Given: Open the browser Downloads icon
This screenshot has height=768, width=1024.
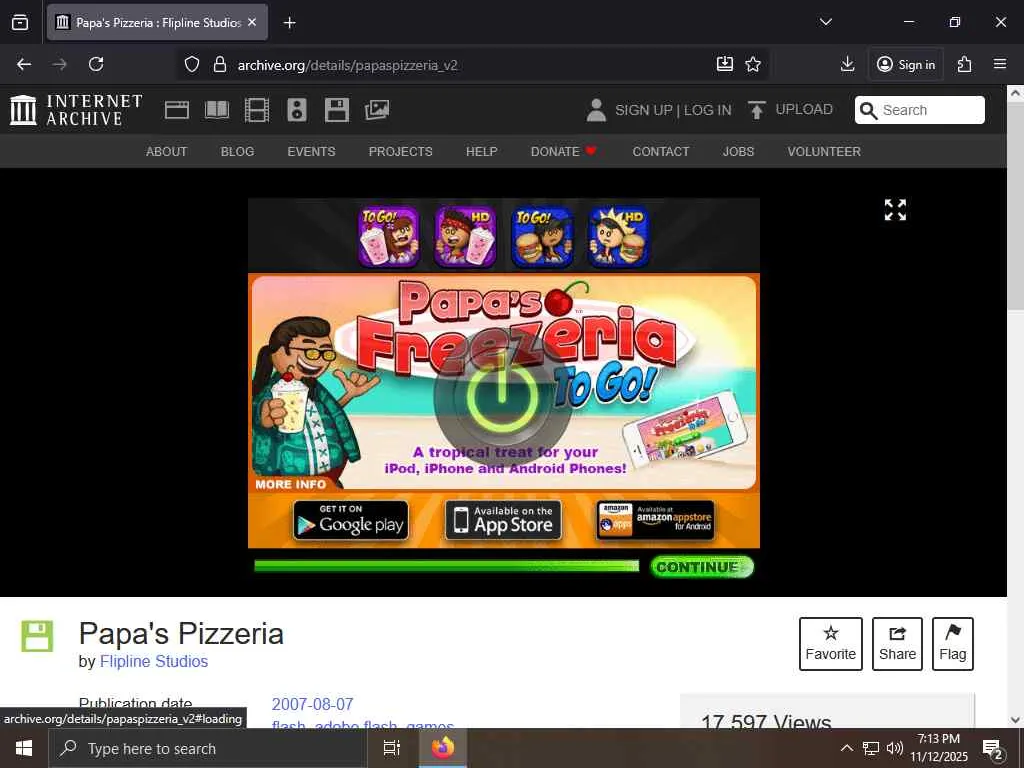Looking at the screenshot, I should coord(847,64).
